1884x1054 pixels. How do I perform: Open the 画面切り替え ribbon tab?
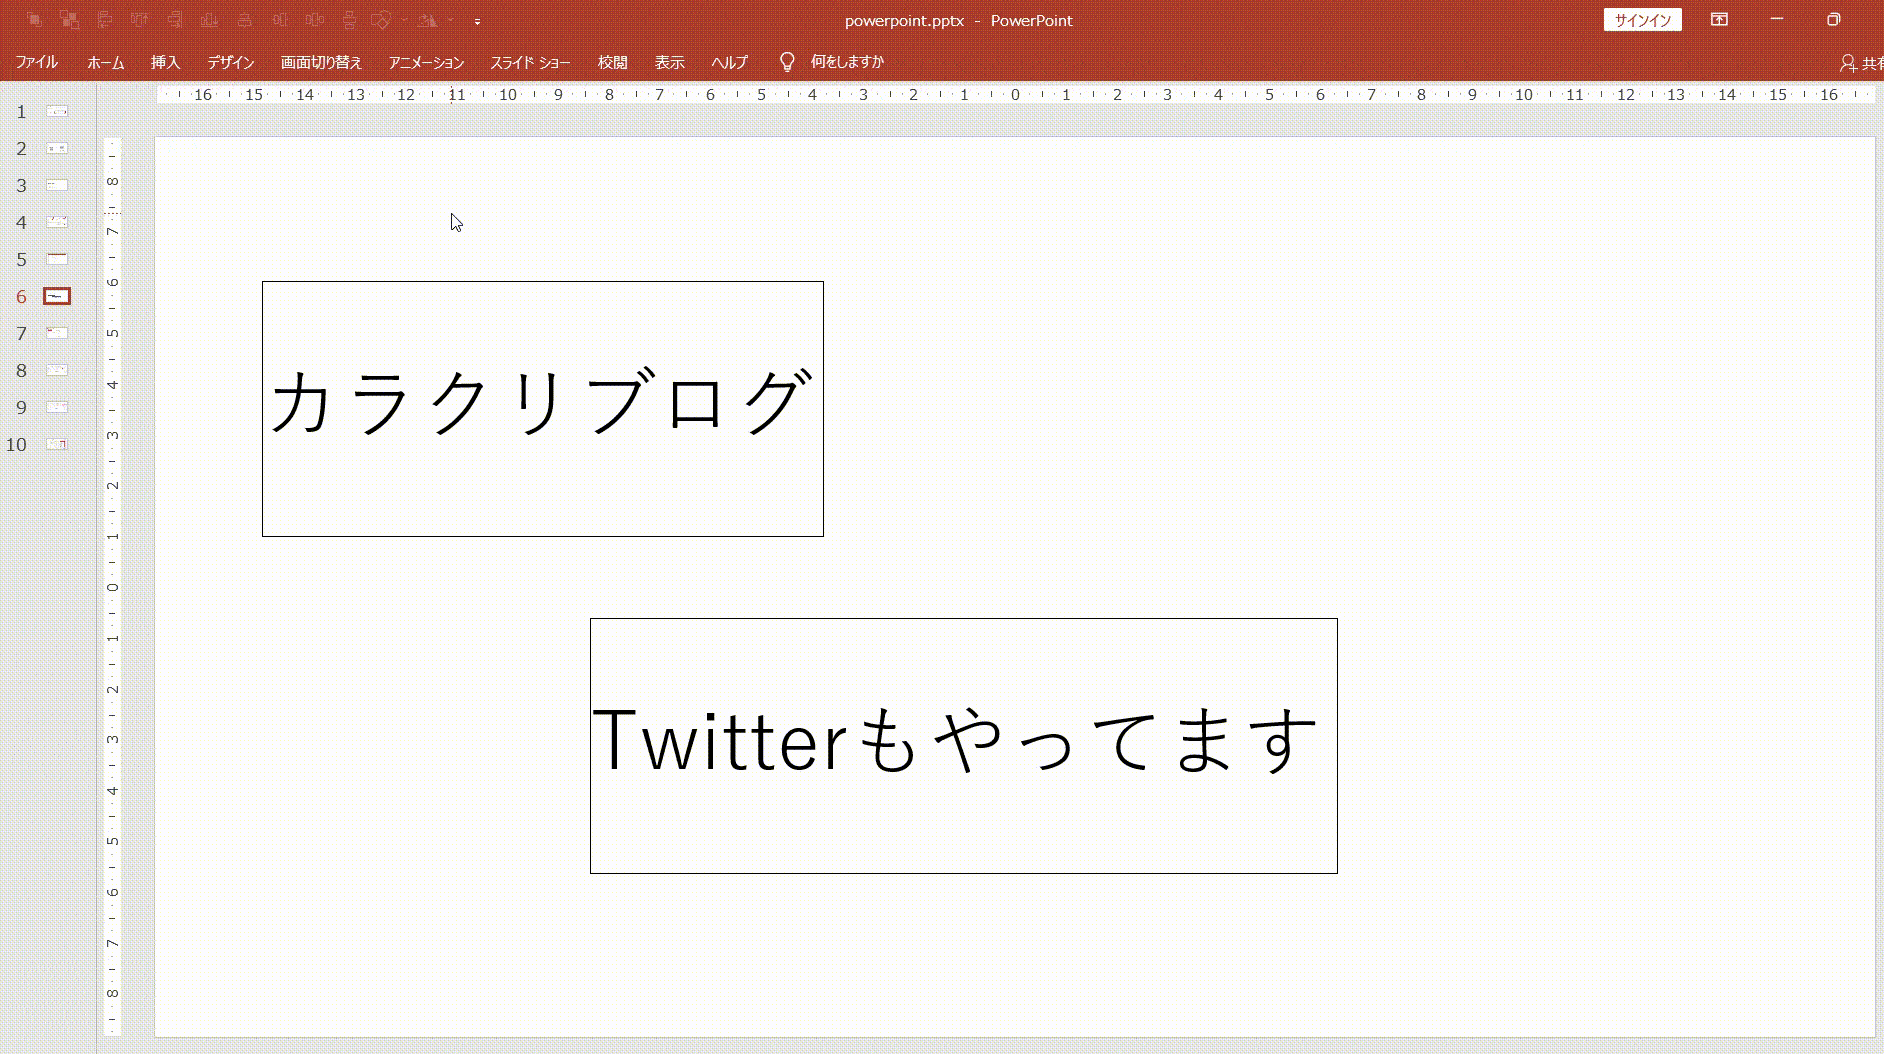pos(321,62)
